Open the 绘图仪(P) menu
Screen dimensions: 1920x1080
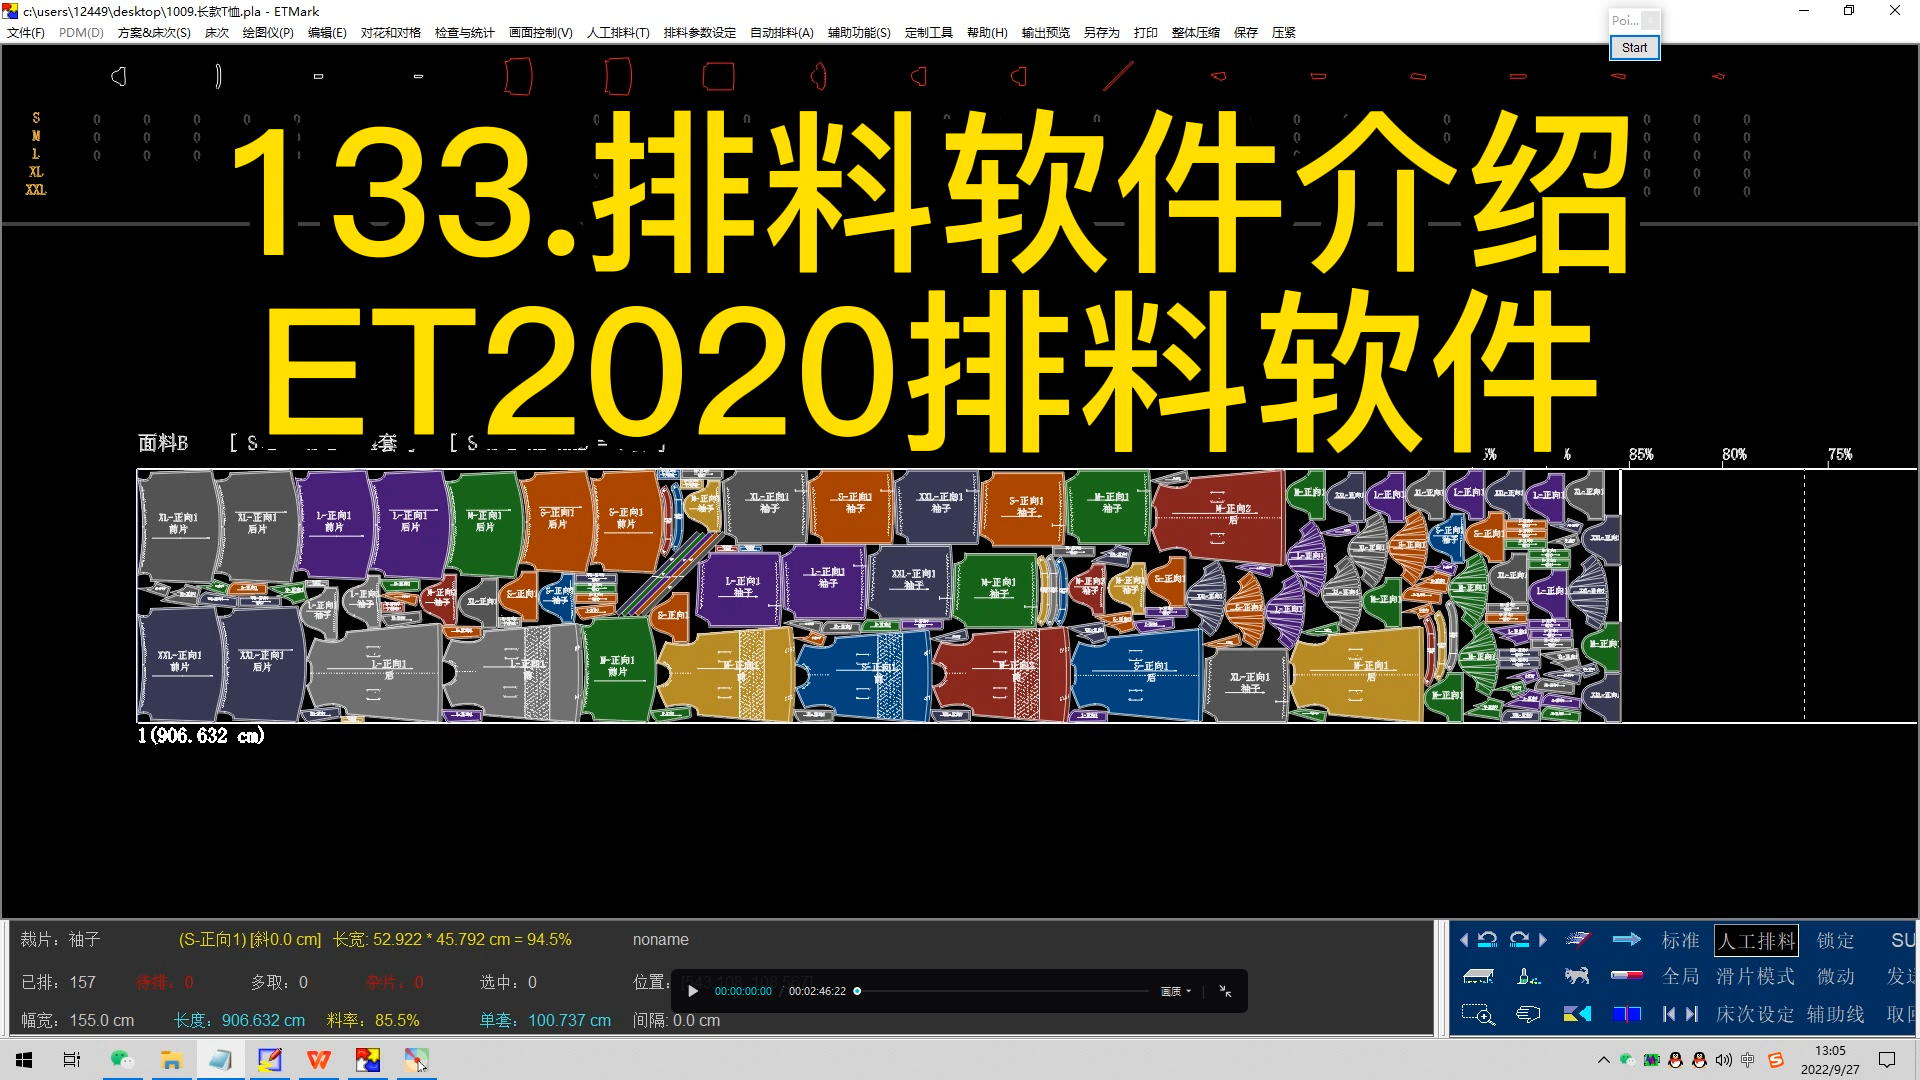point(268,32)
